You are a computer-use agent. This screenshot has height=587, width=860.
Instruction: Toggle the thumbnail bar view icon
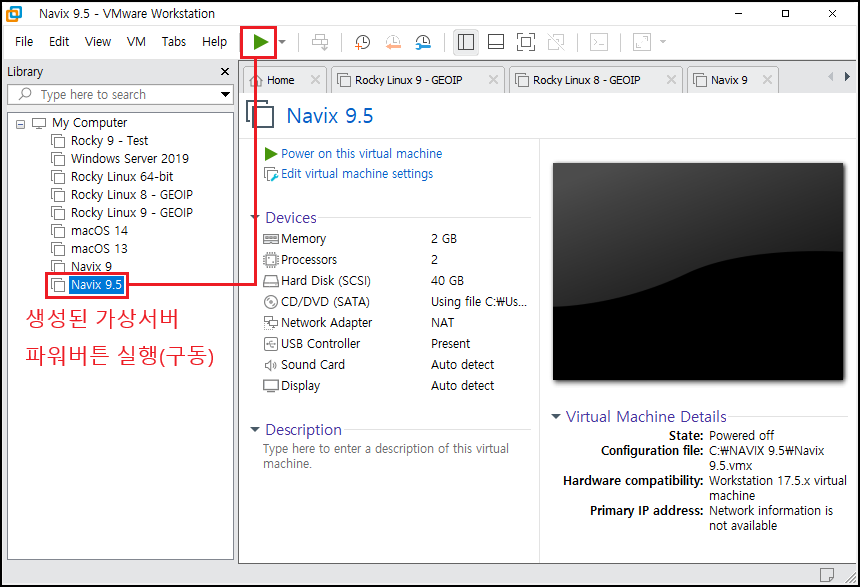[496, 42]
